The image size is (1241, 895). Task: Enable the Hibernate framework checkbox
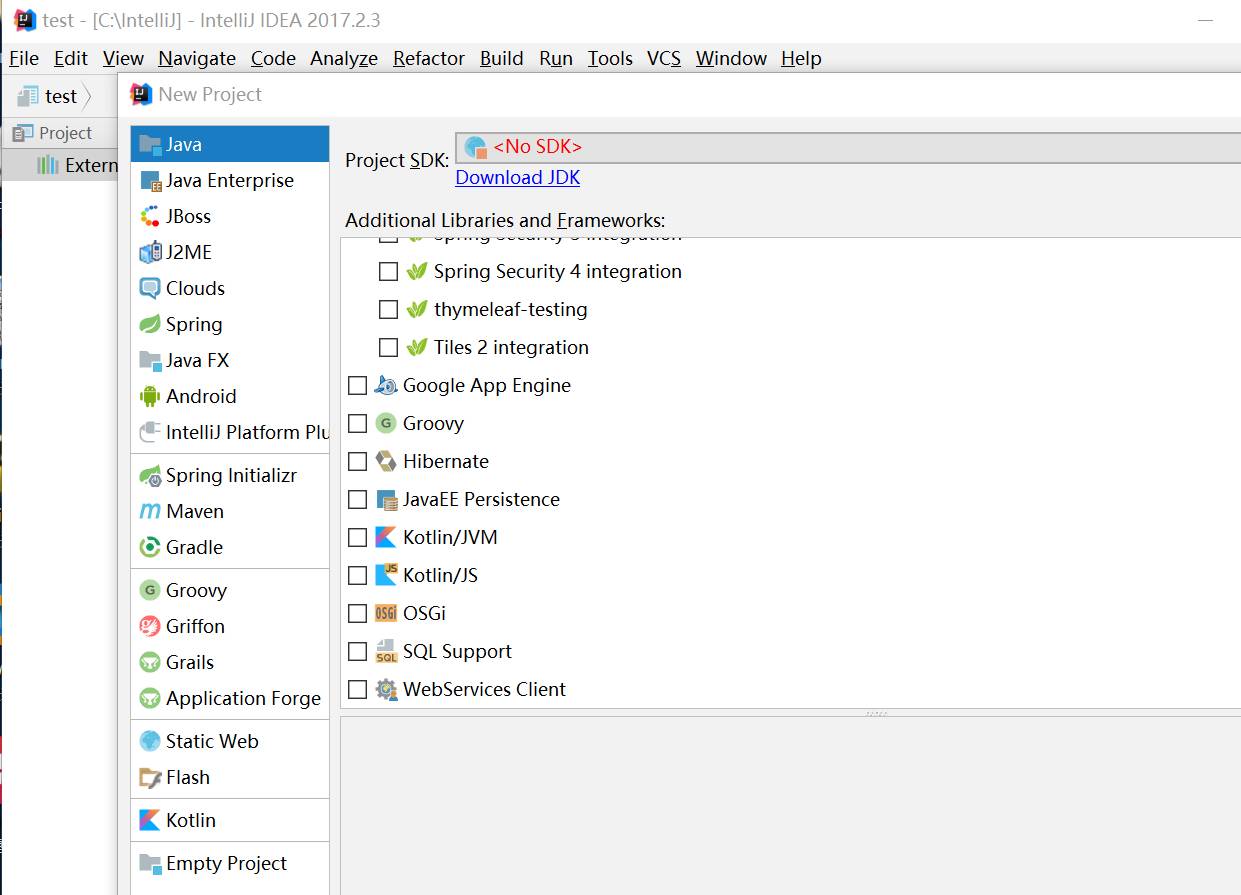pyautogui.click(x=357, y=461)
